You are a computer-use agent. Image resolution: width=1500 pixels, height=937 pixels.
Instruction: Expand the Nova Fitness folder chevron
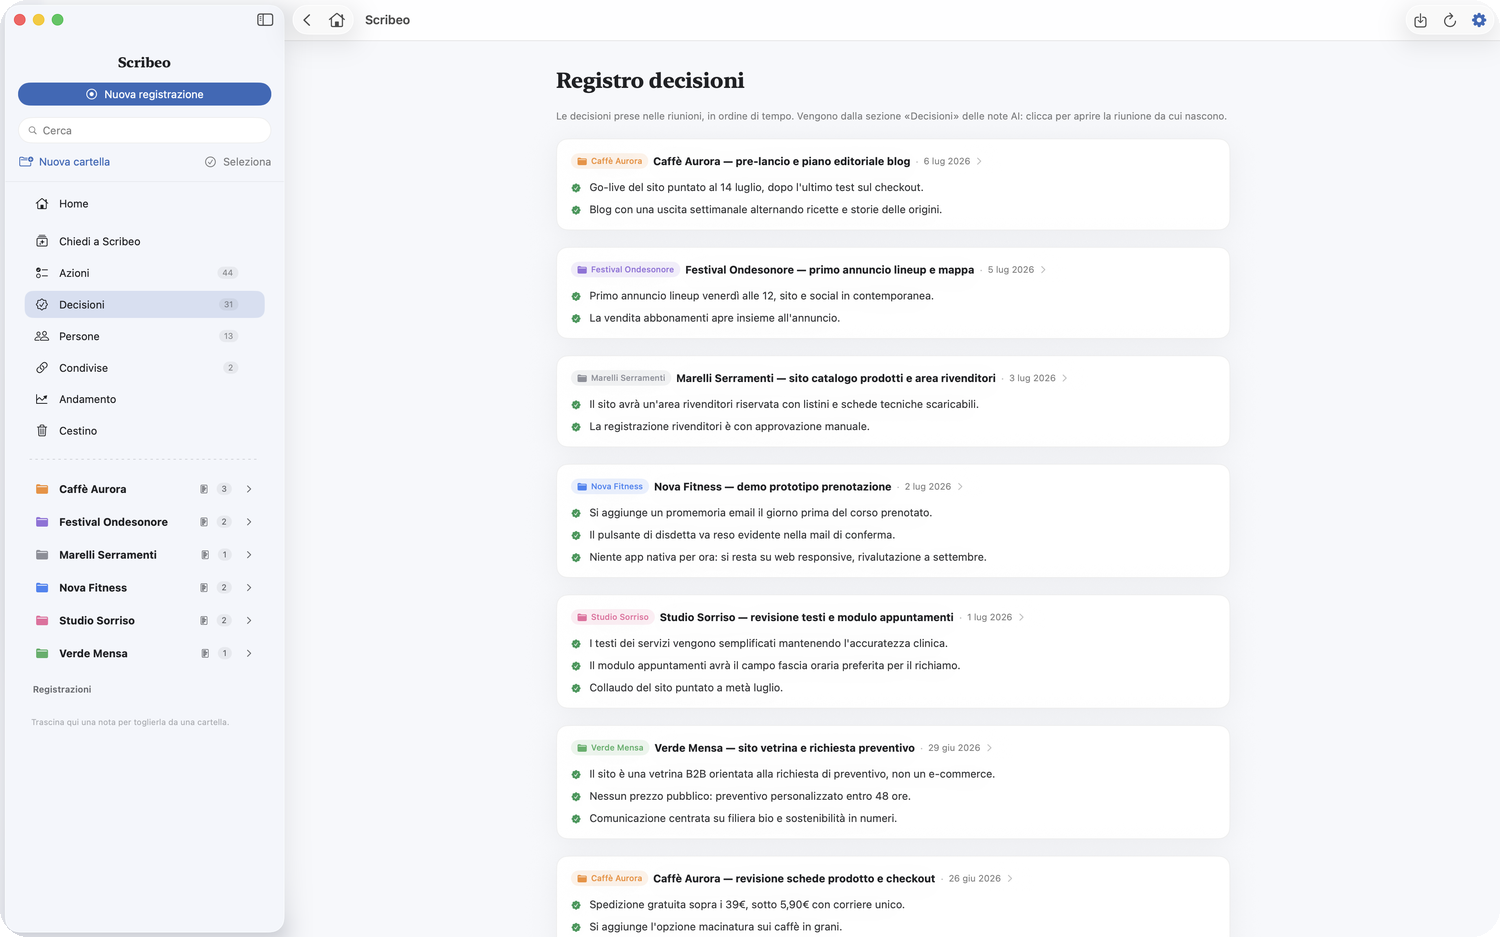tap(249, 588)
